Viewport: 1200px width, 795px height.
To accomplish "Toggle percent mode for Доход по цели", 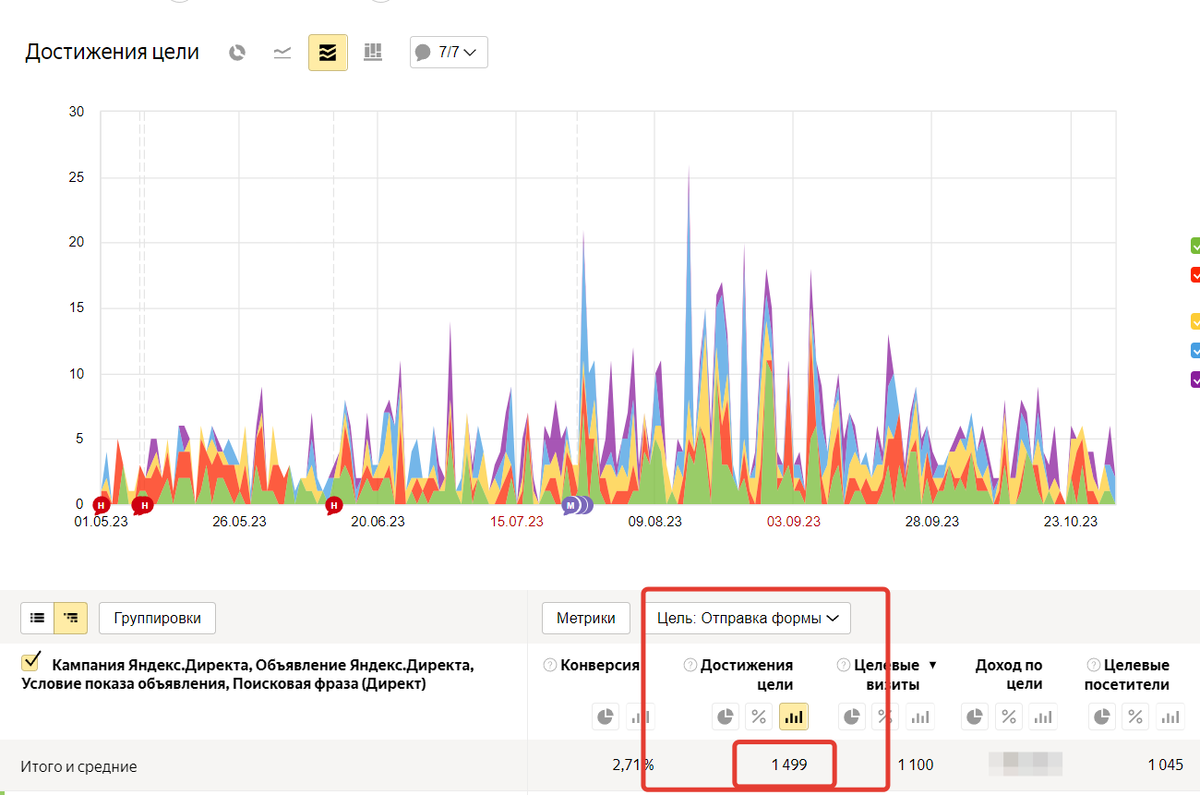I will coord(1009,716).
